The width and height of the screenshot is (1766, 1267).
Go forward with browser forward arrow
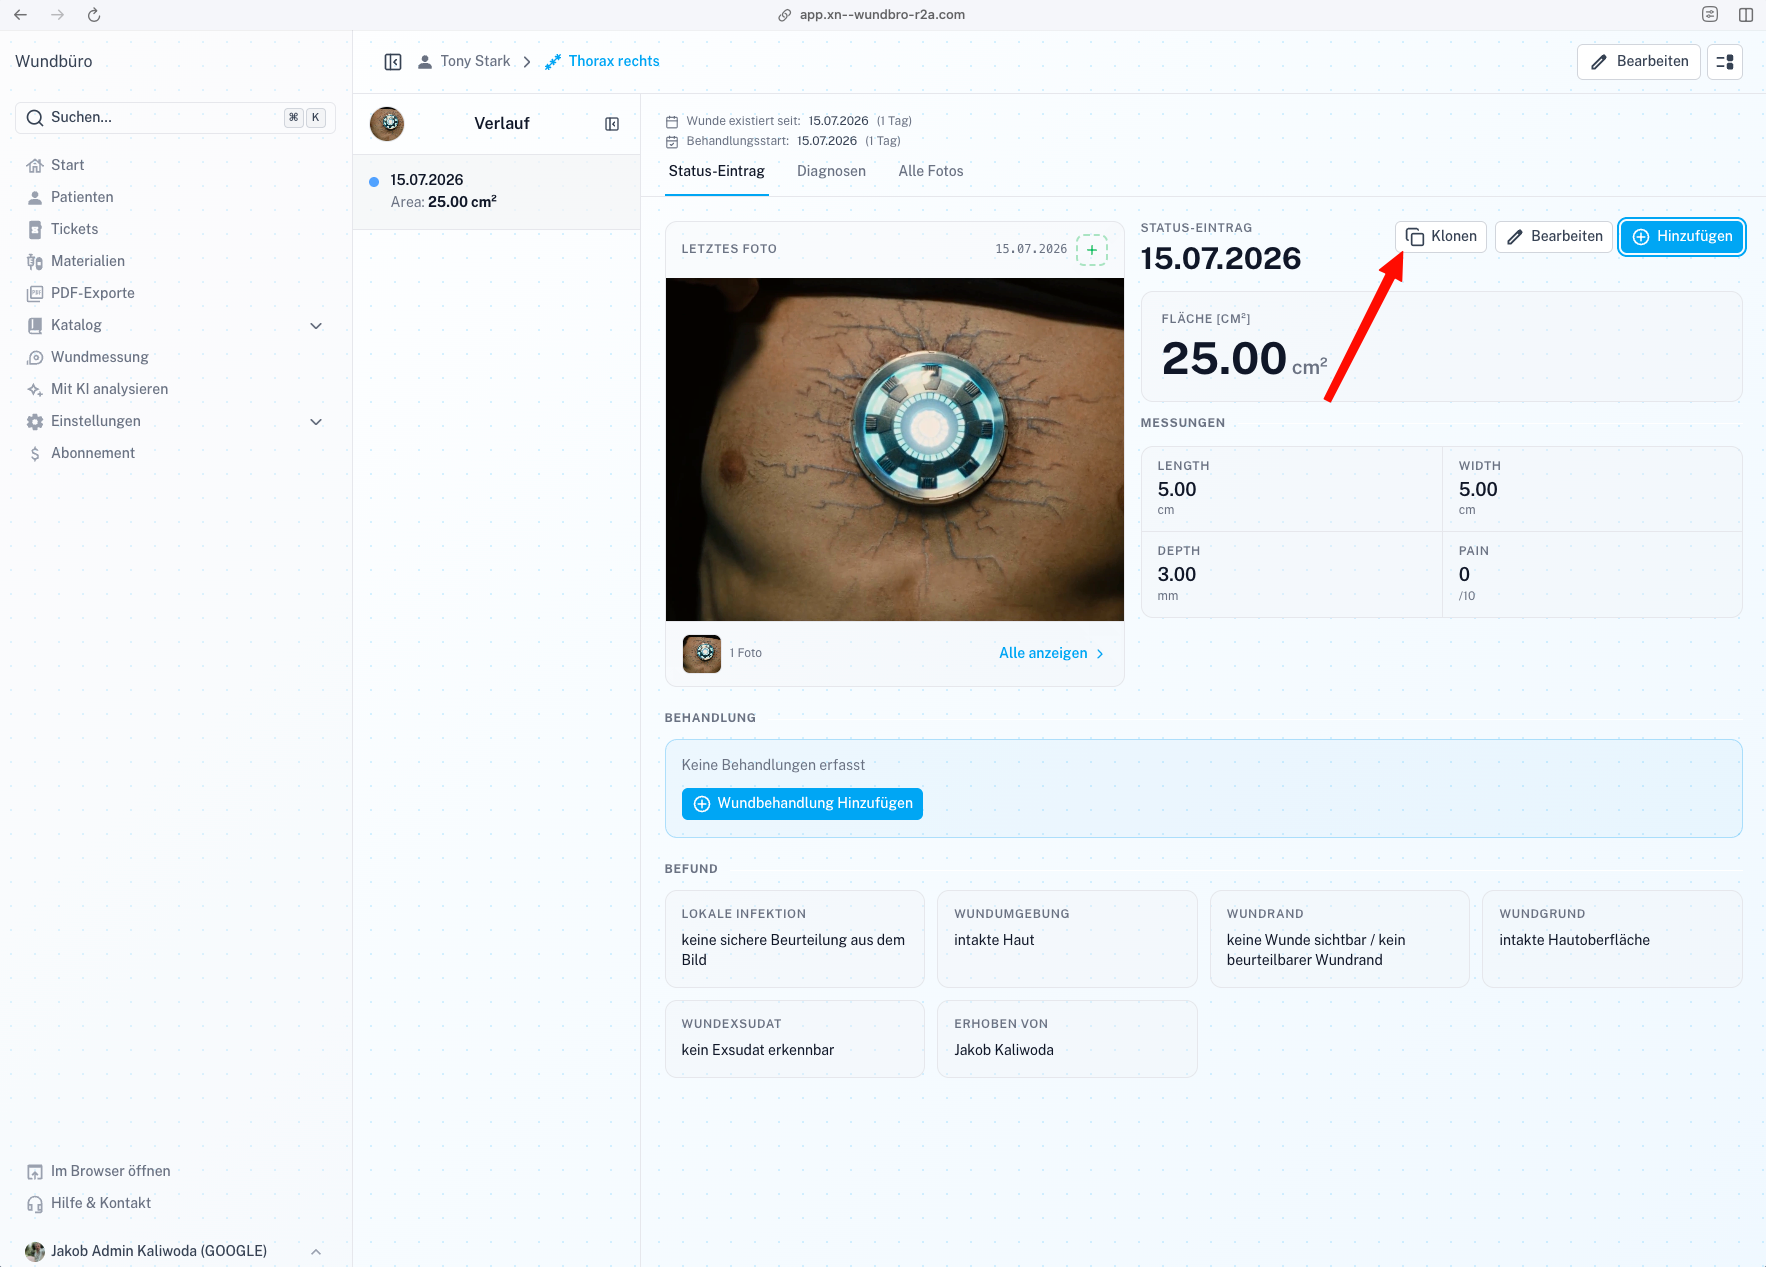point(57,15)
